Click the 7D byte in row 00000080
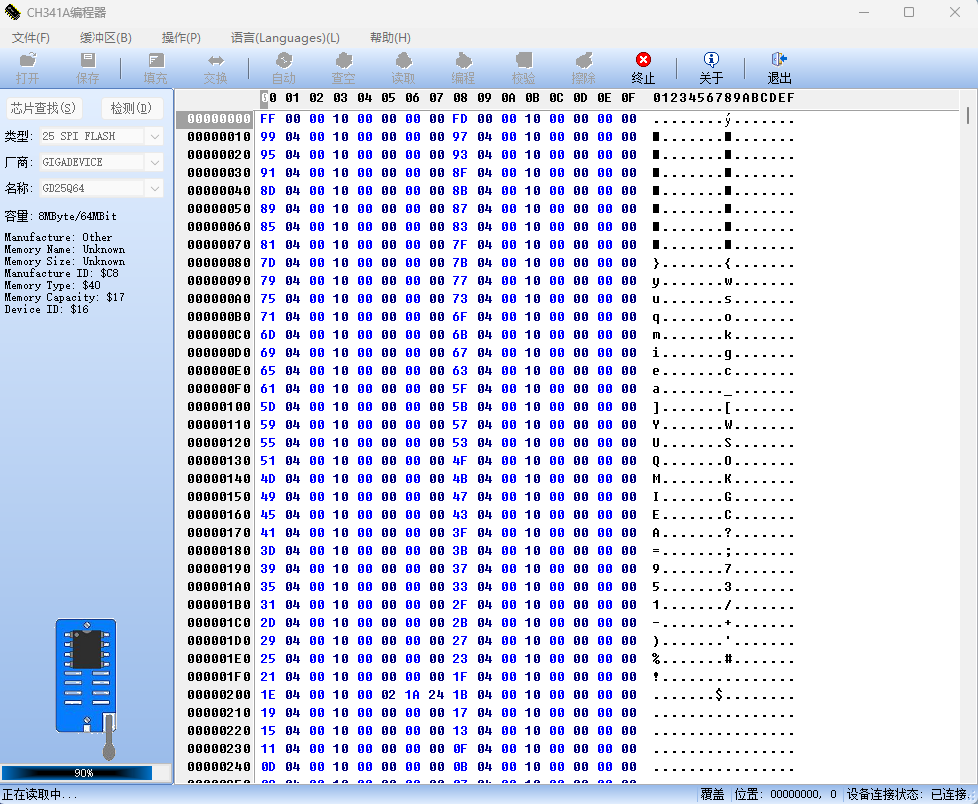This screenshot has width=978, height=804. [x=268, y=263]
